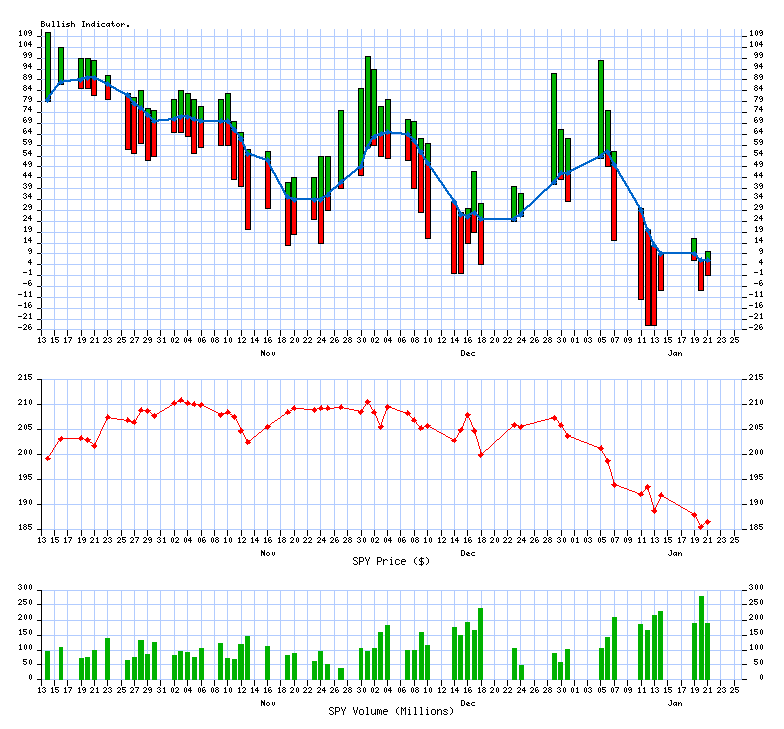Image resolution: width=784 pixels, height=729 pixels.
Task: Click the "SPY Price ($)" axis caption
Action: tap(391, 560)
